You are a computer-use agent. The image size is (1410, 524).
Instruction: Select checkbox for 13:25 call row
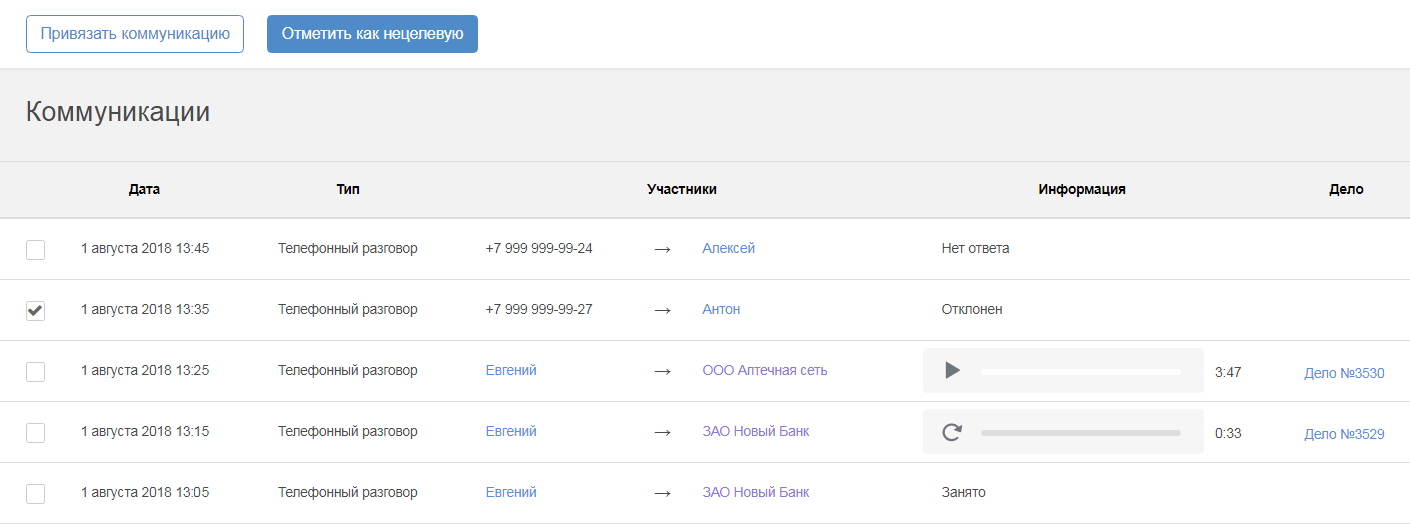[35, 371]
